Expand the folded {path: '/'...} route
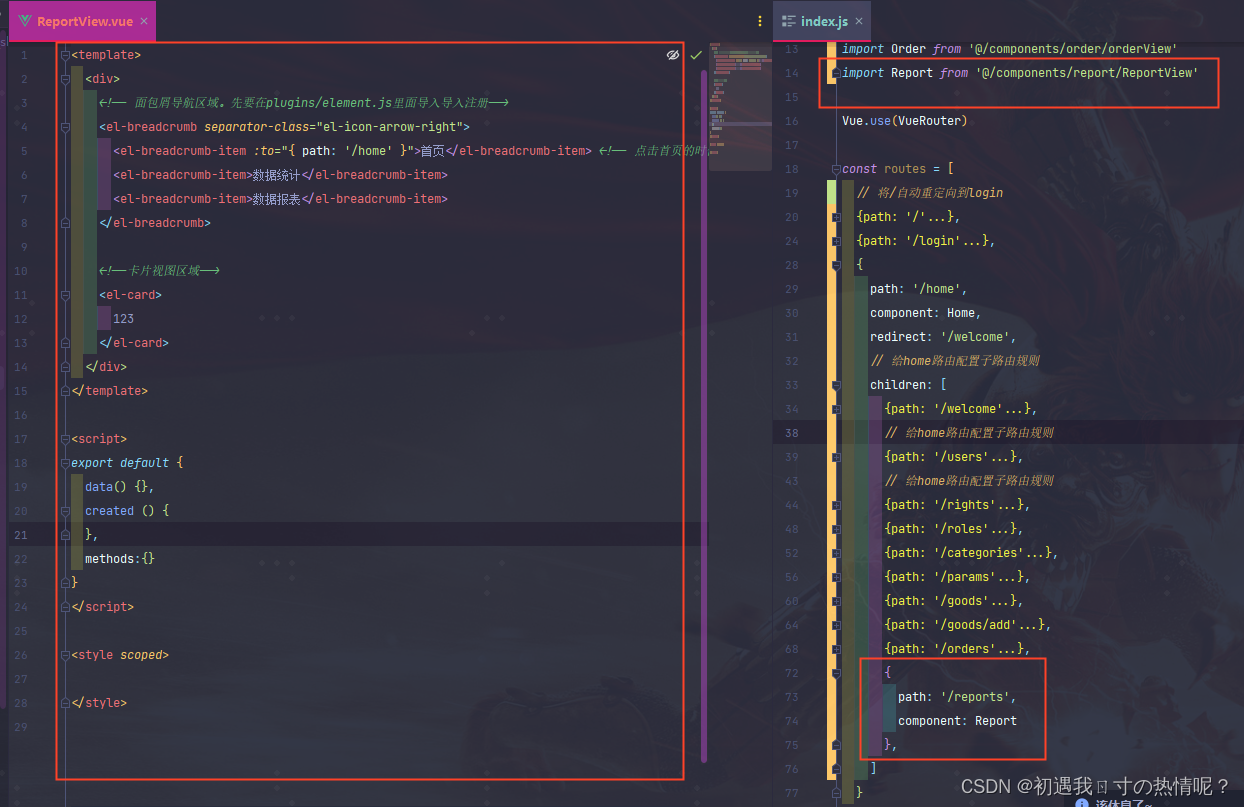Image resolution: width=1244 pixels, height=807 pixels. coord(836,217)
